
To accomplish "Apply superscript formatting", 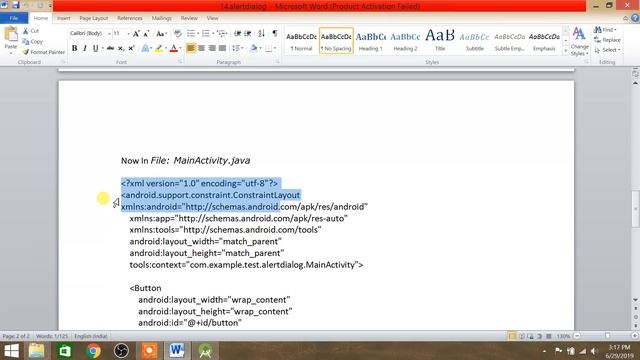I will point(131,48).
